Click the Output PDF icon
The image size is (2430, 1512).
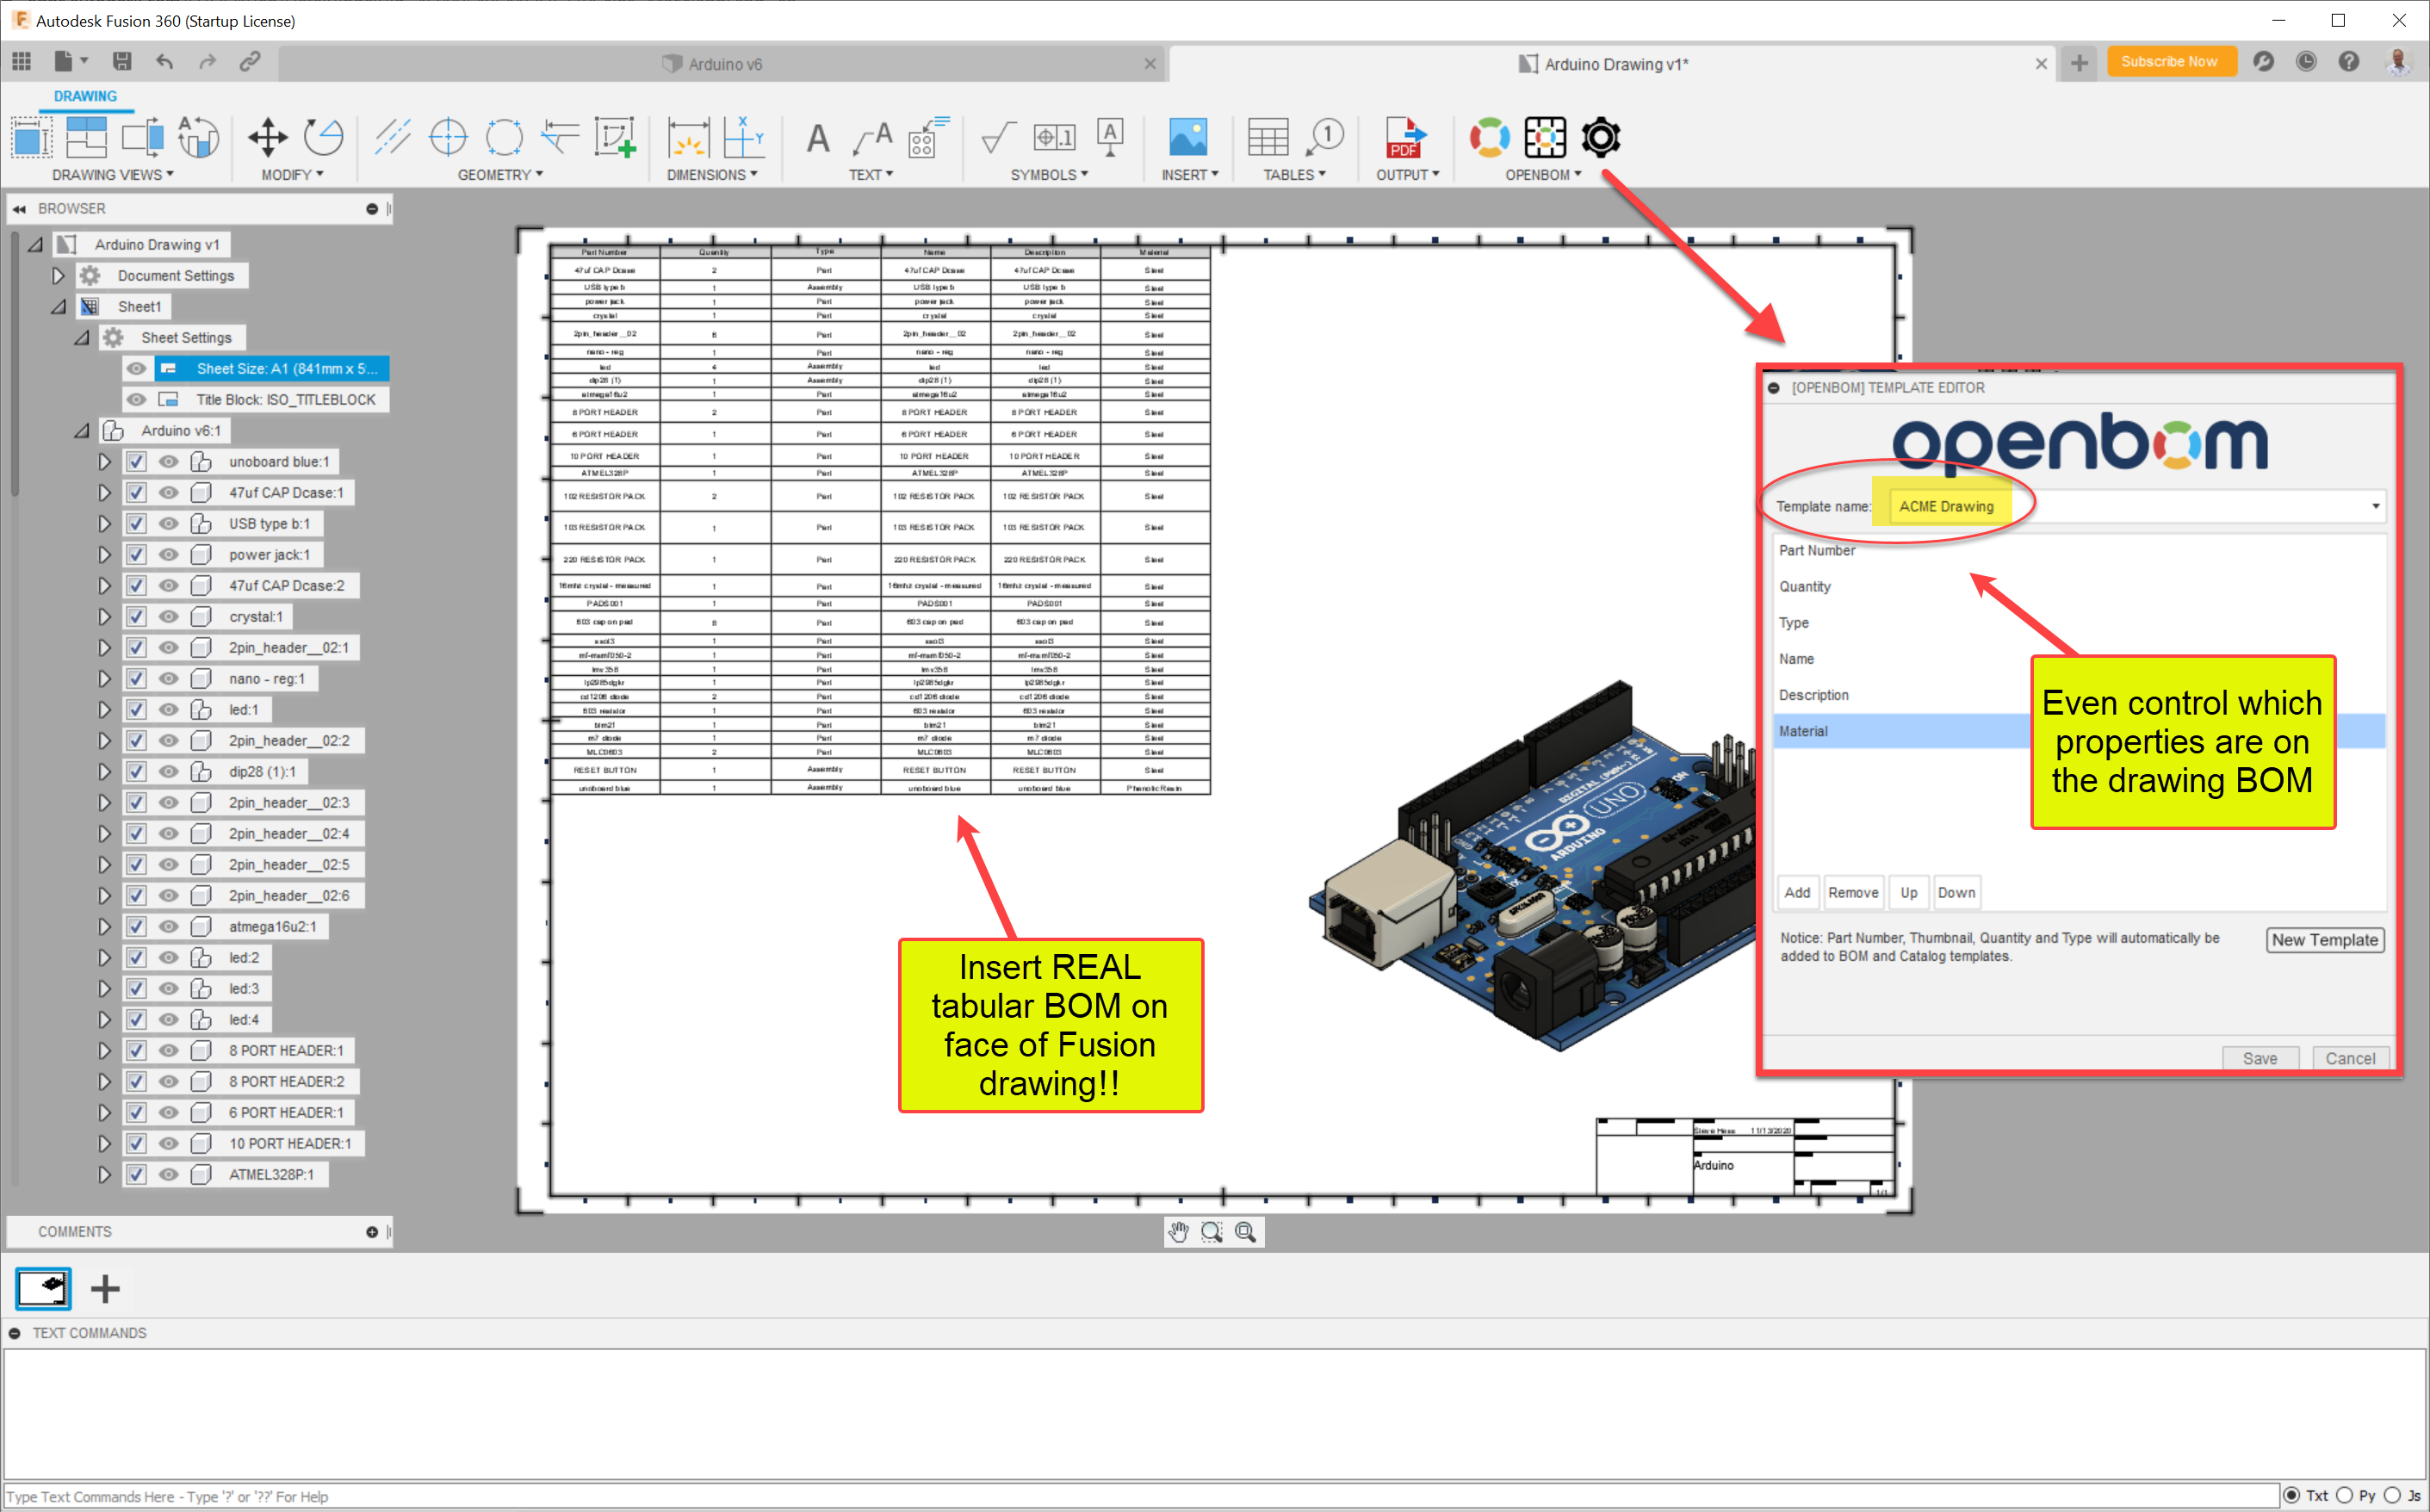click(x=1405, y=137)
